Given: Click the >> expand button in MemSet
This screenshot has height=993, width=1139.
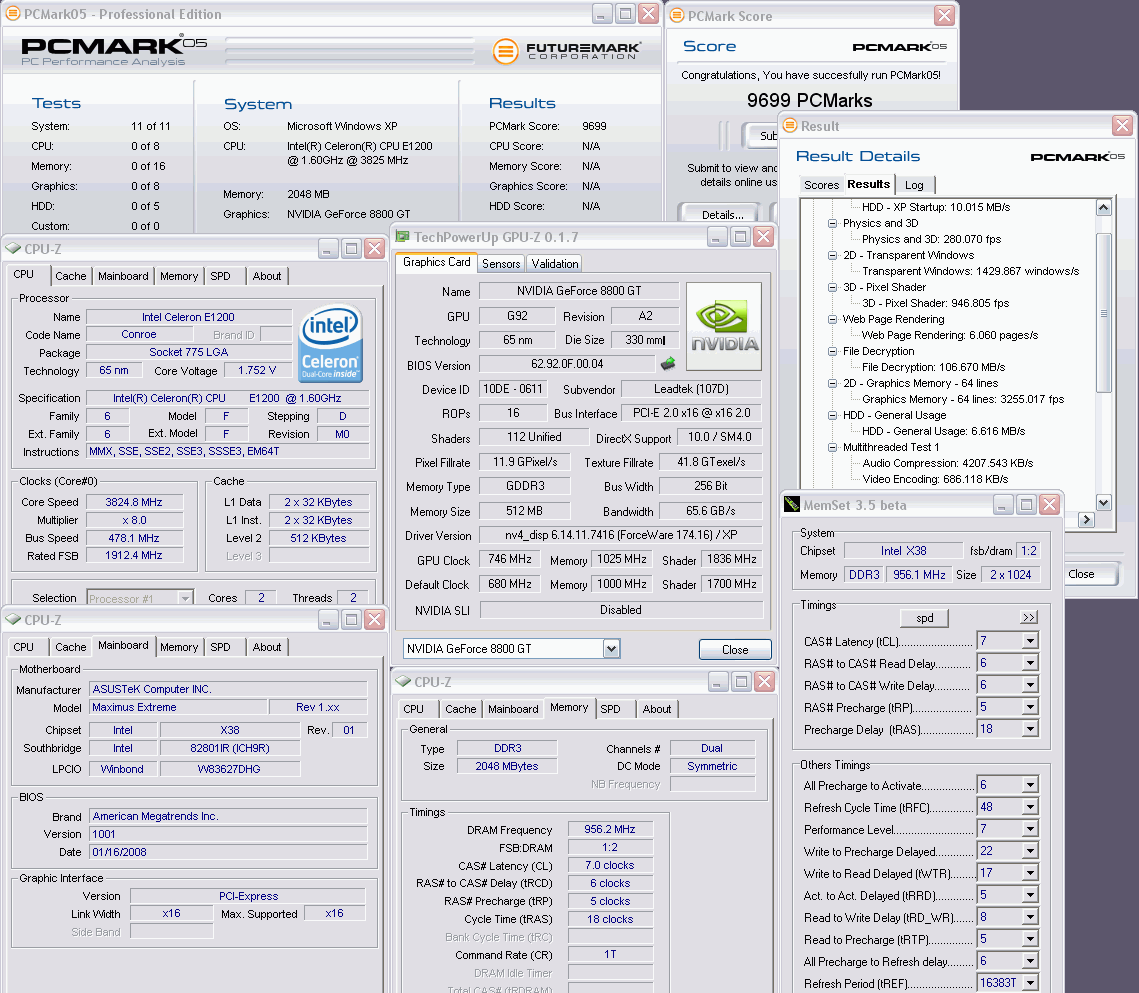Looking at the screenshot, I should pyautogui.click(x=1029, y=617).
